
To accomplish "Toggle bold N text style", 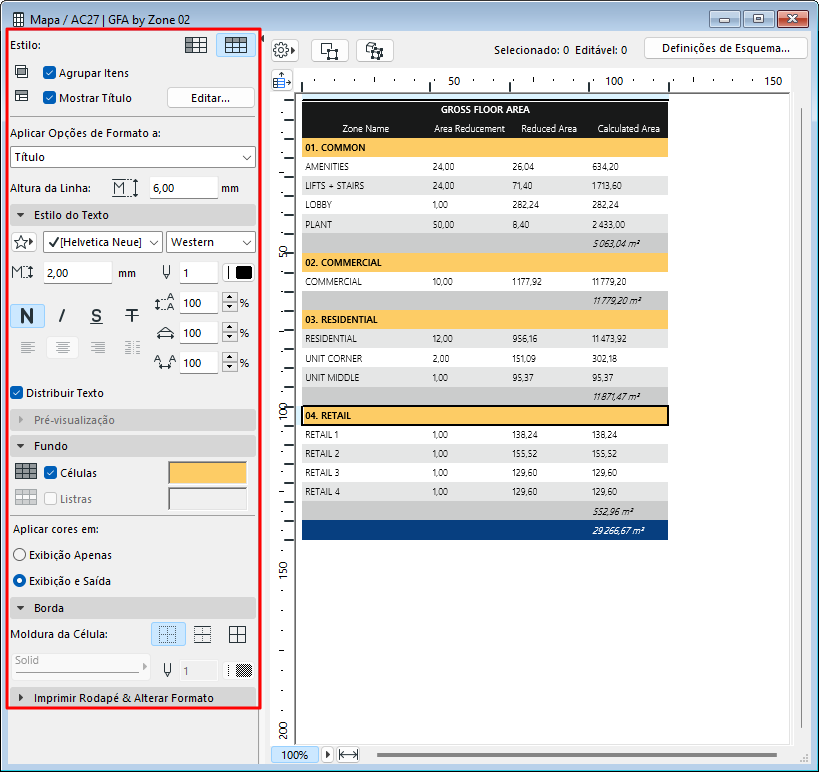I will click(x=27, y=316).
